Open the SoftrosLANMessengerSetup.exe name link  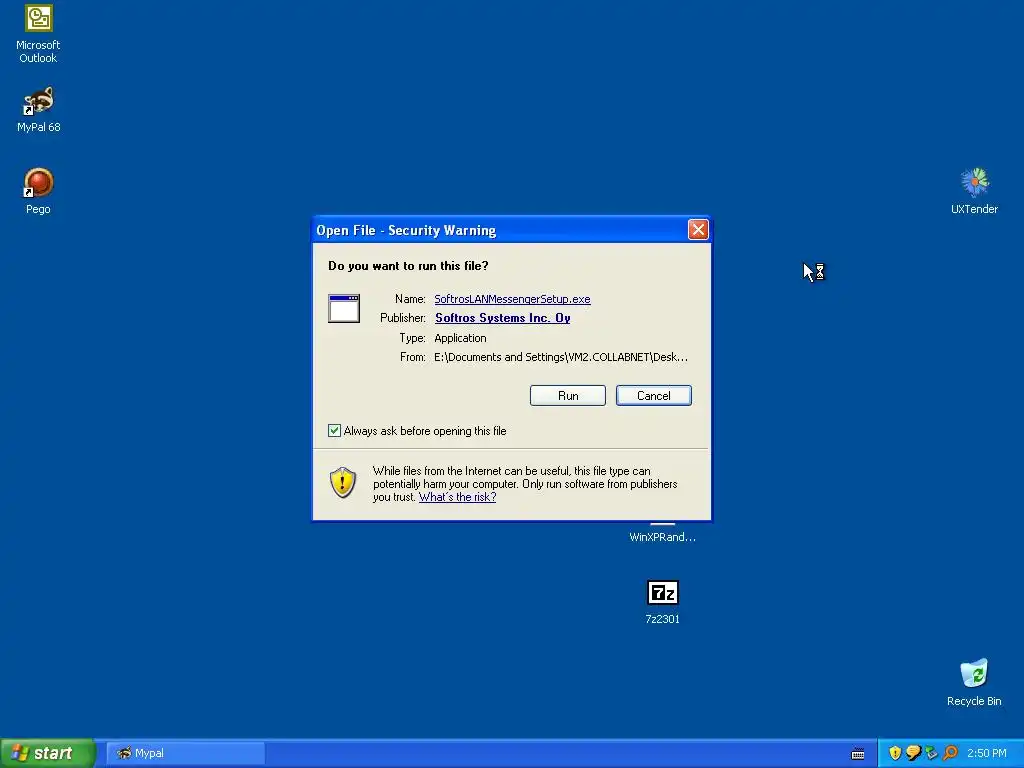point(512,299)
